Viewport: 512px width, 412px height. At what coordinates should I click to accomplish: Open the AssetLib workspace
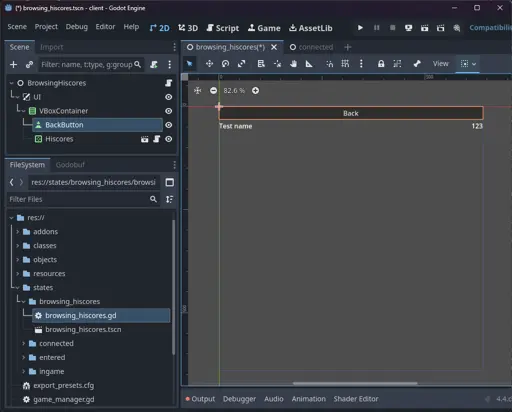[310, 28]
